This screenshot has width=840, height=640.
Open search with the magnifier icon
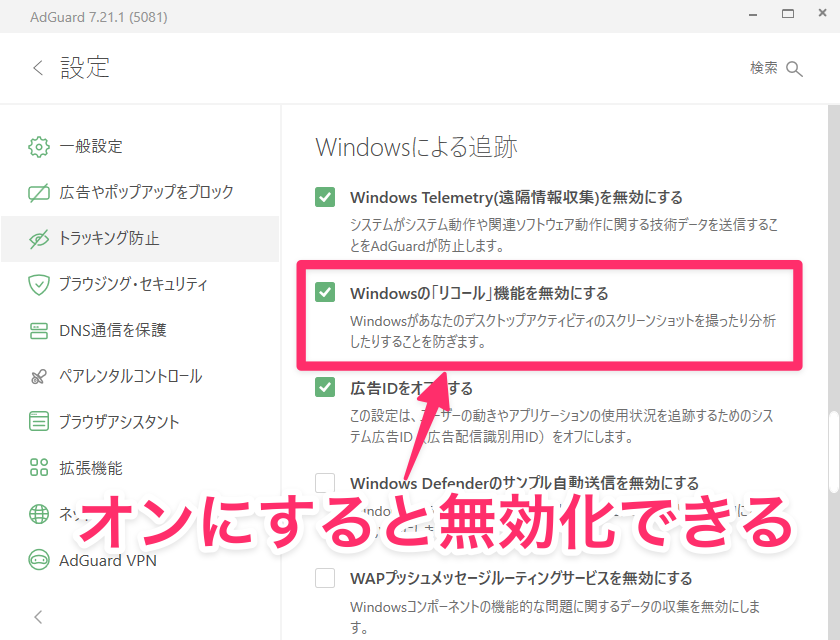[794, 69]
